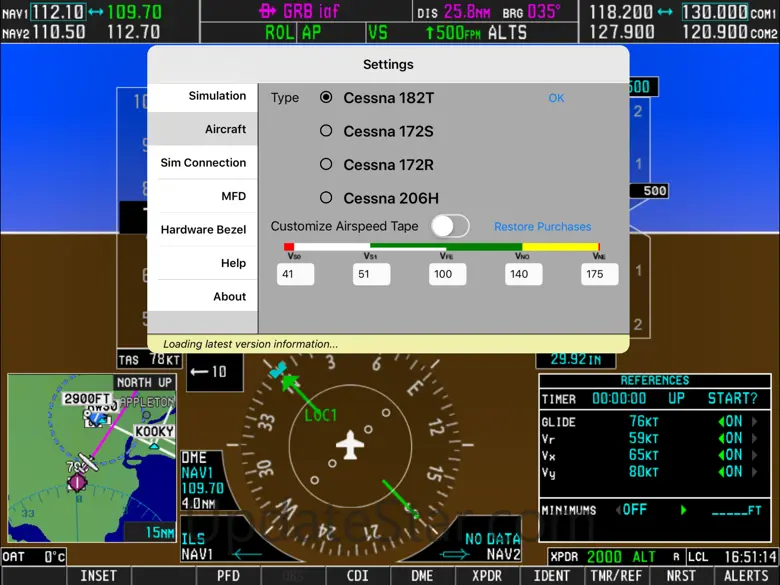Image resolution: width=780 pixels, height=585 pixels.
Task: Click the direct-to GRB waypoint icon
Action: point(268,11)
